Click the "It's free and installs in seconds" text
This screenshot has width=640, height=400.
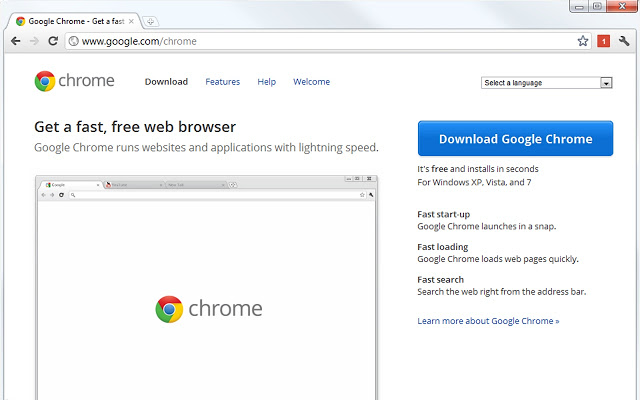click(x=478, y=169)
